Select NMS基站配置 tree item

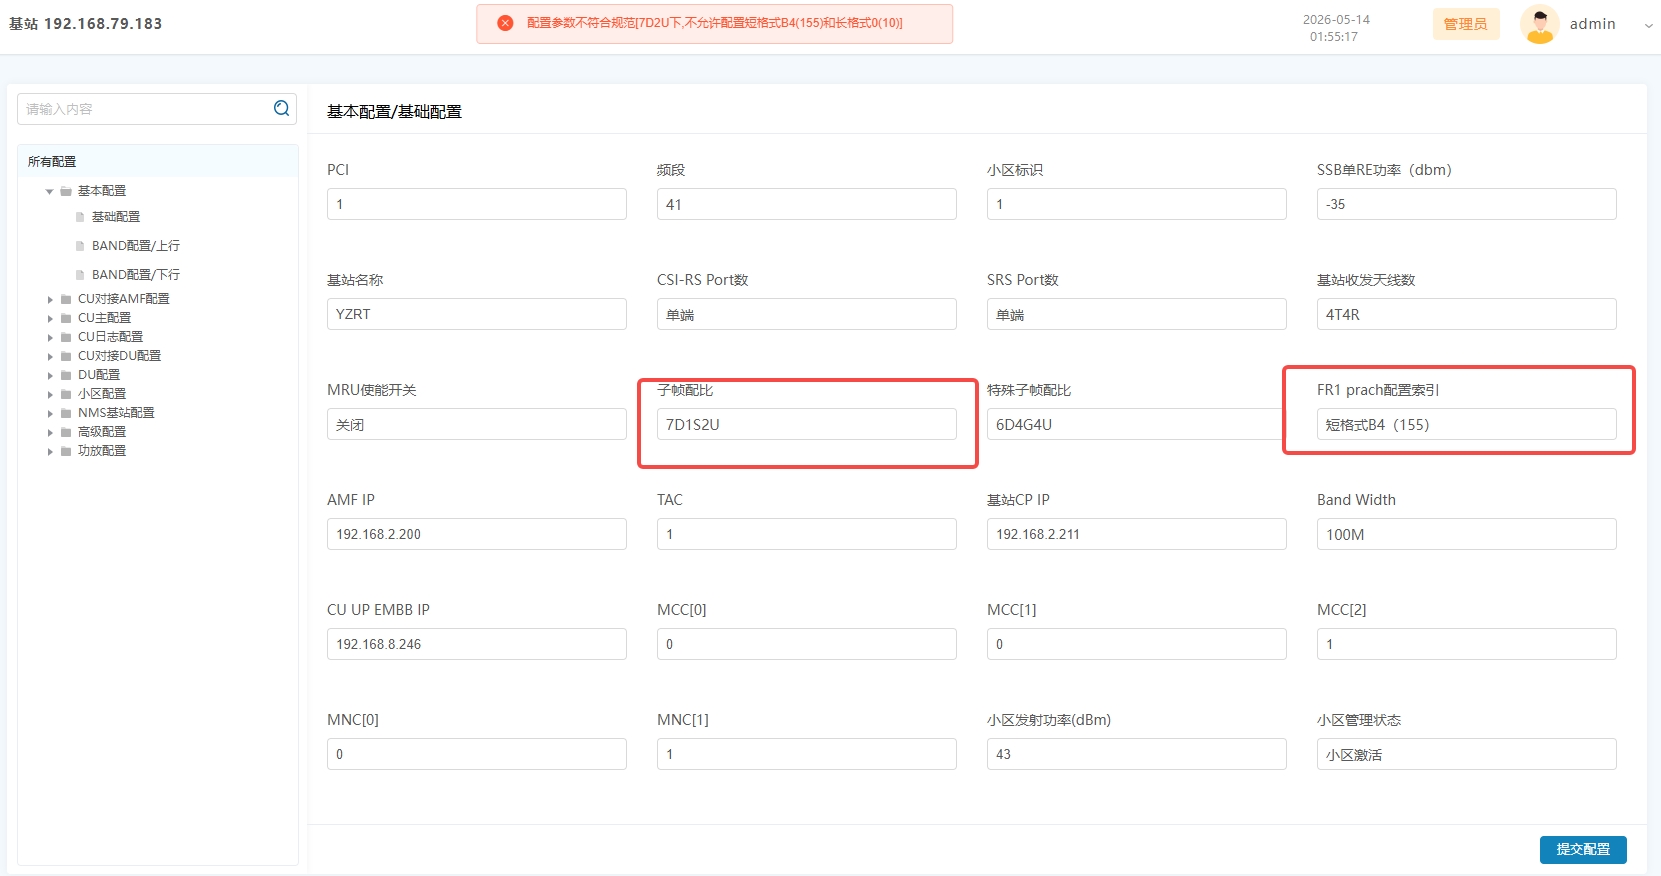[116, 413]
